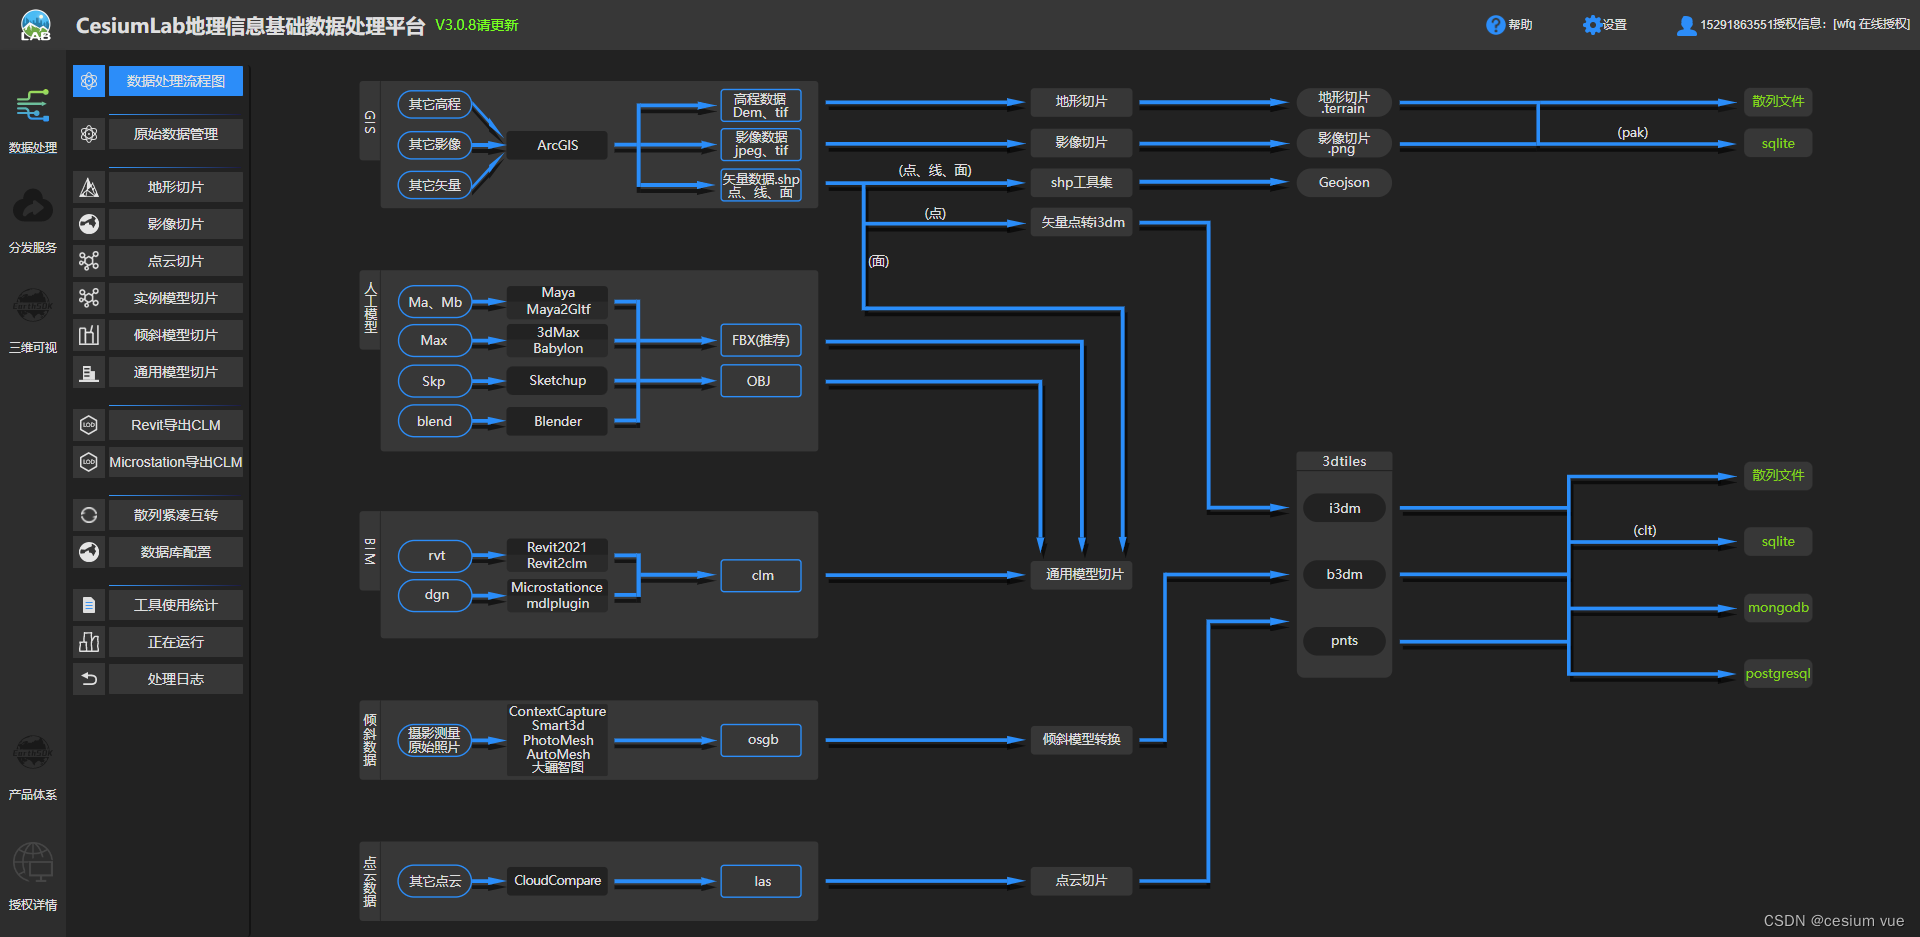Click the osgb format box
The image size is (1920, 937).
[761, 740]
